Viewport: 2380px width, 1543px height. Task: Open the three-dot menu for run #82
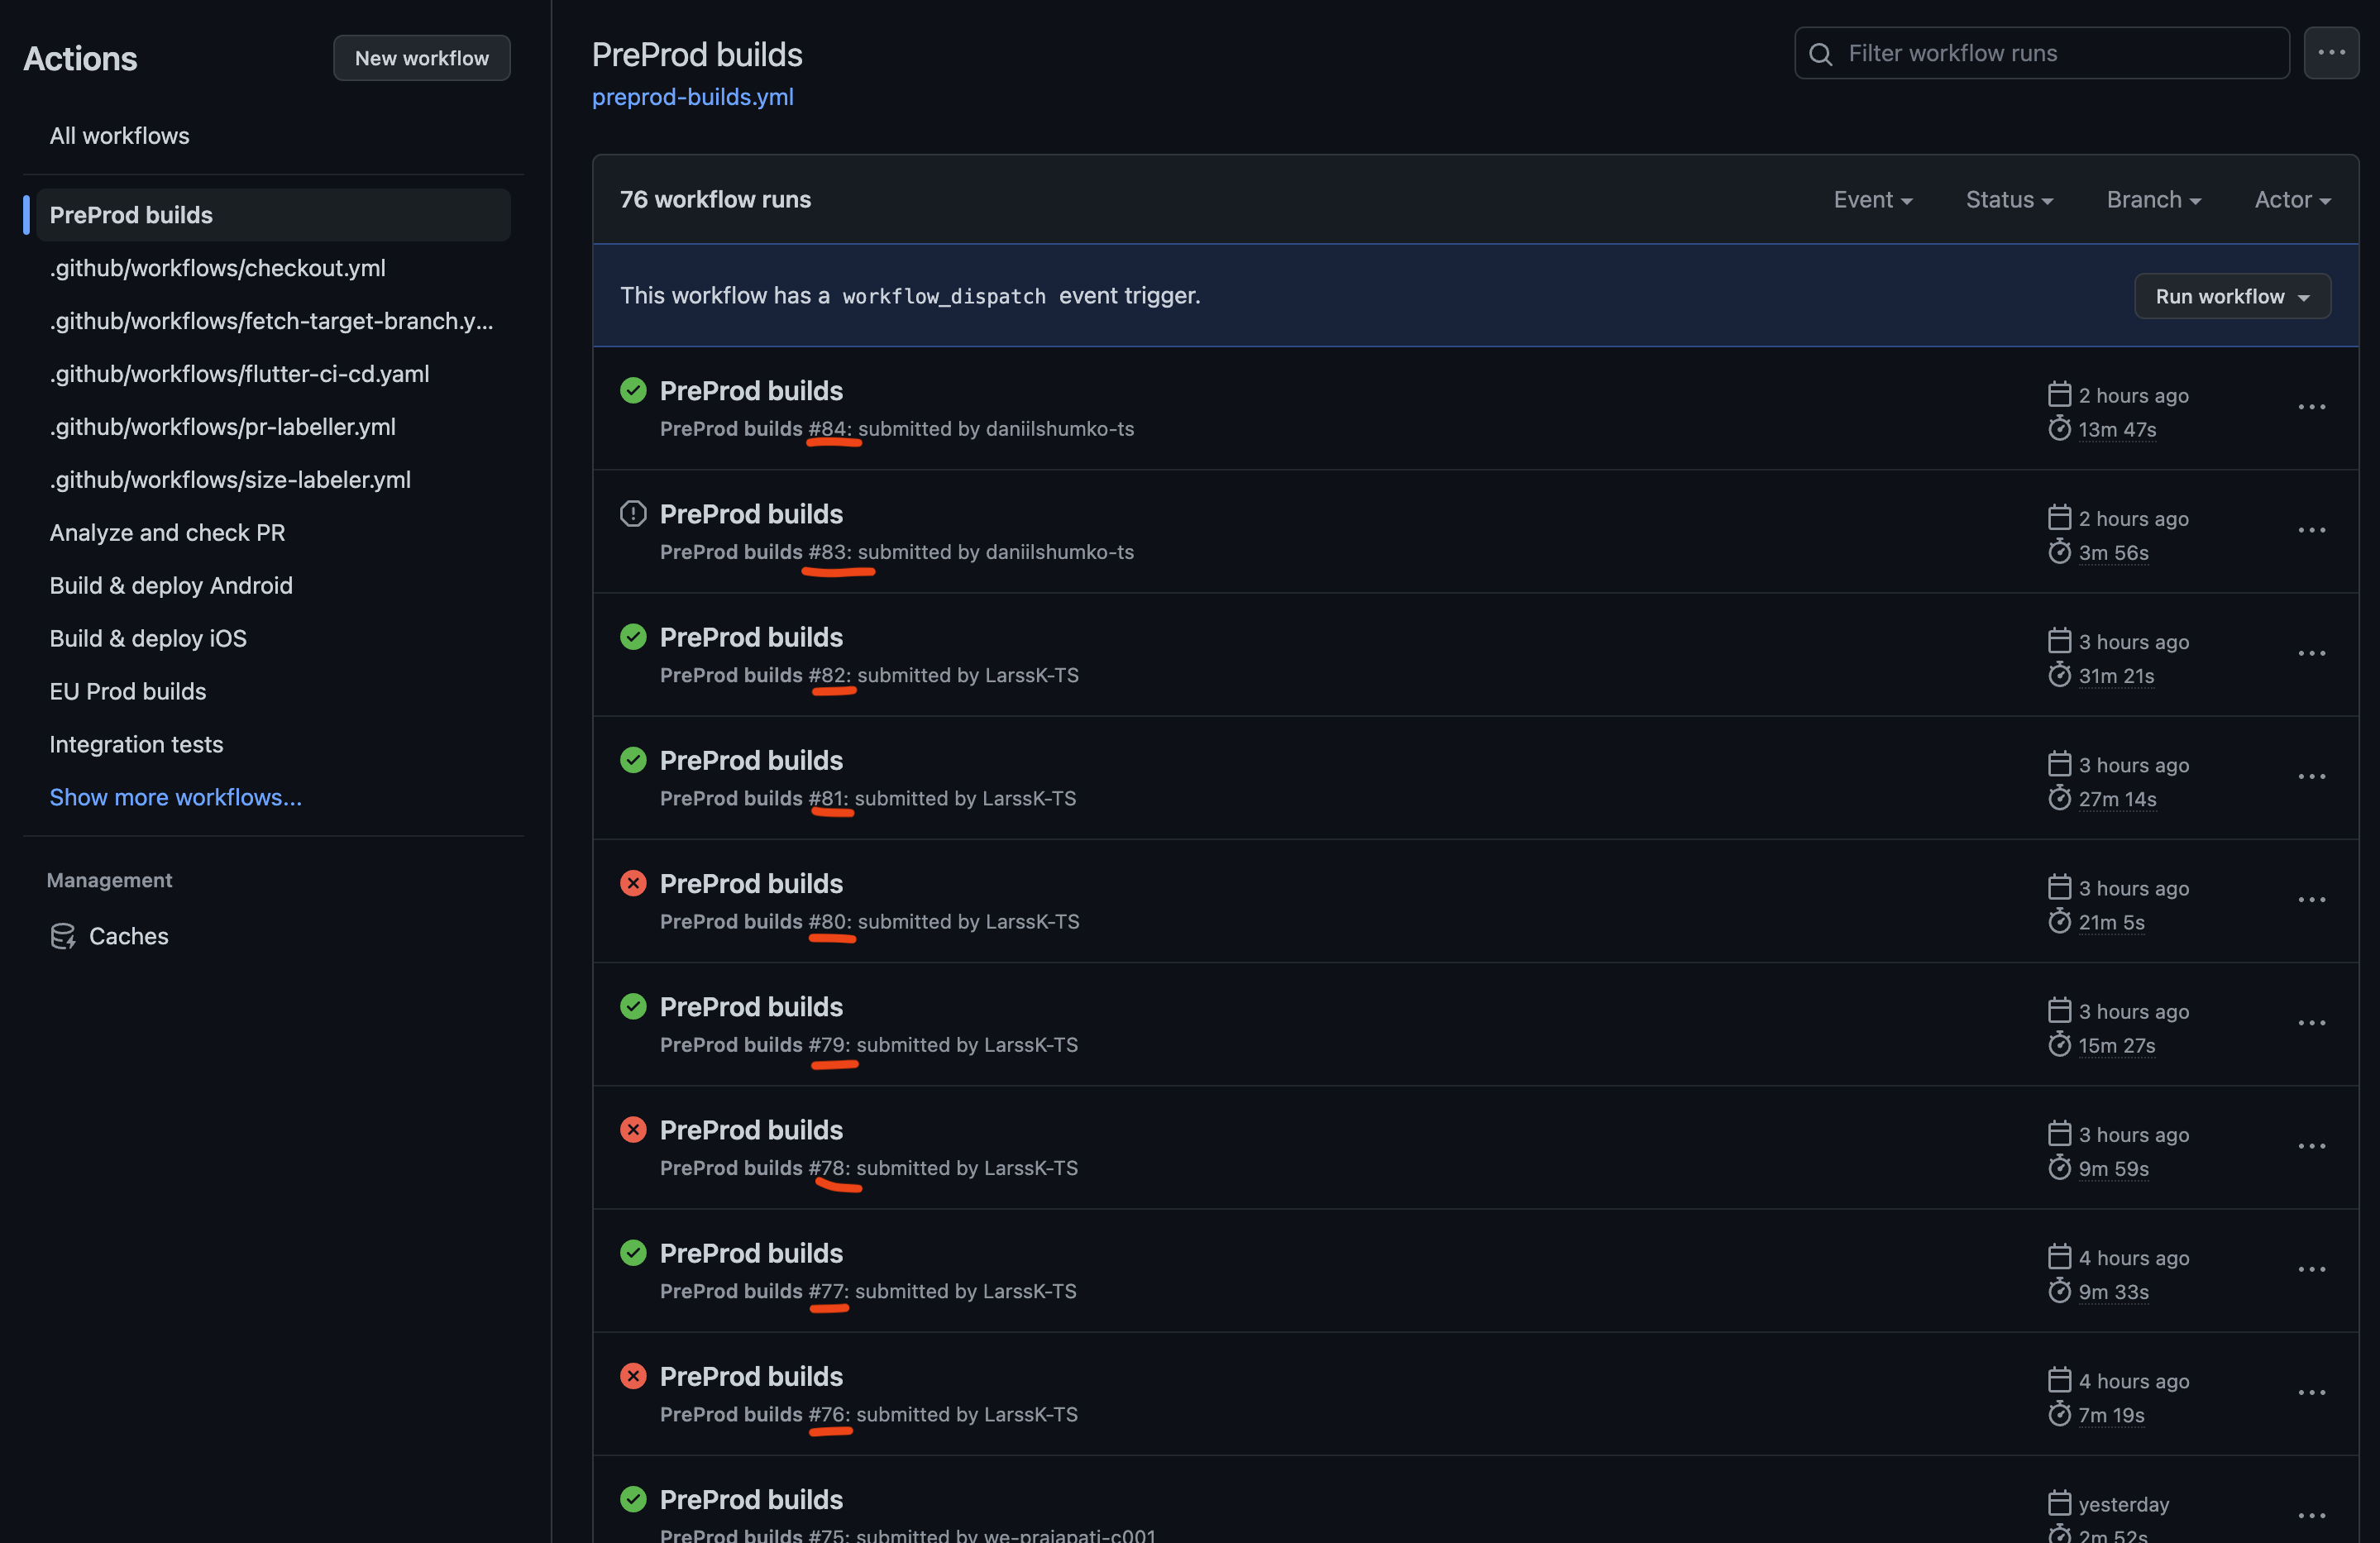click(x=2311, y=654)
